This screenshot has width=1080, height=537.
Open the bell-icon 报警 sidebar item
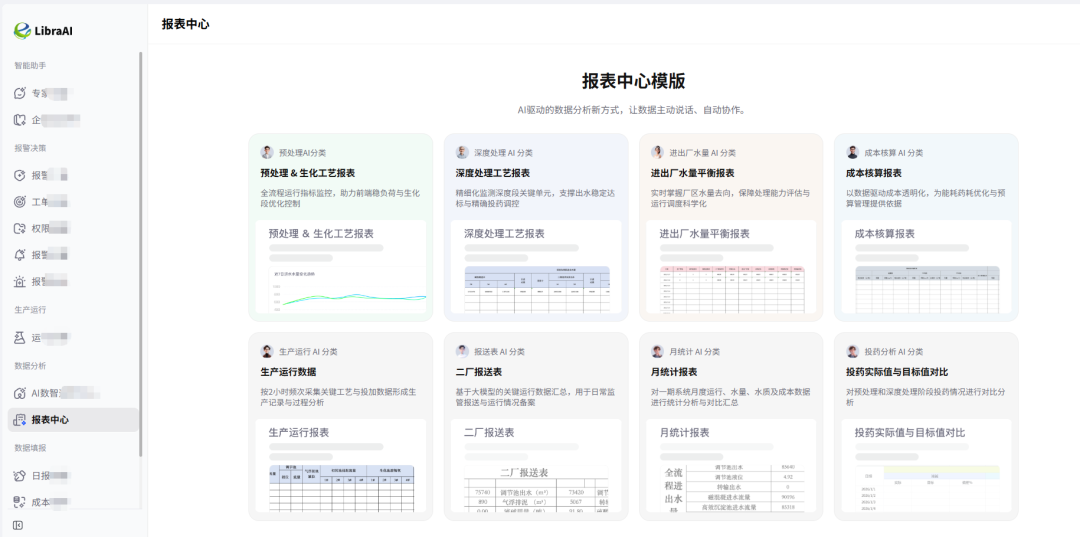point(73,255)
